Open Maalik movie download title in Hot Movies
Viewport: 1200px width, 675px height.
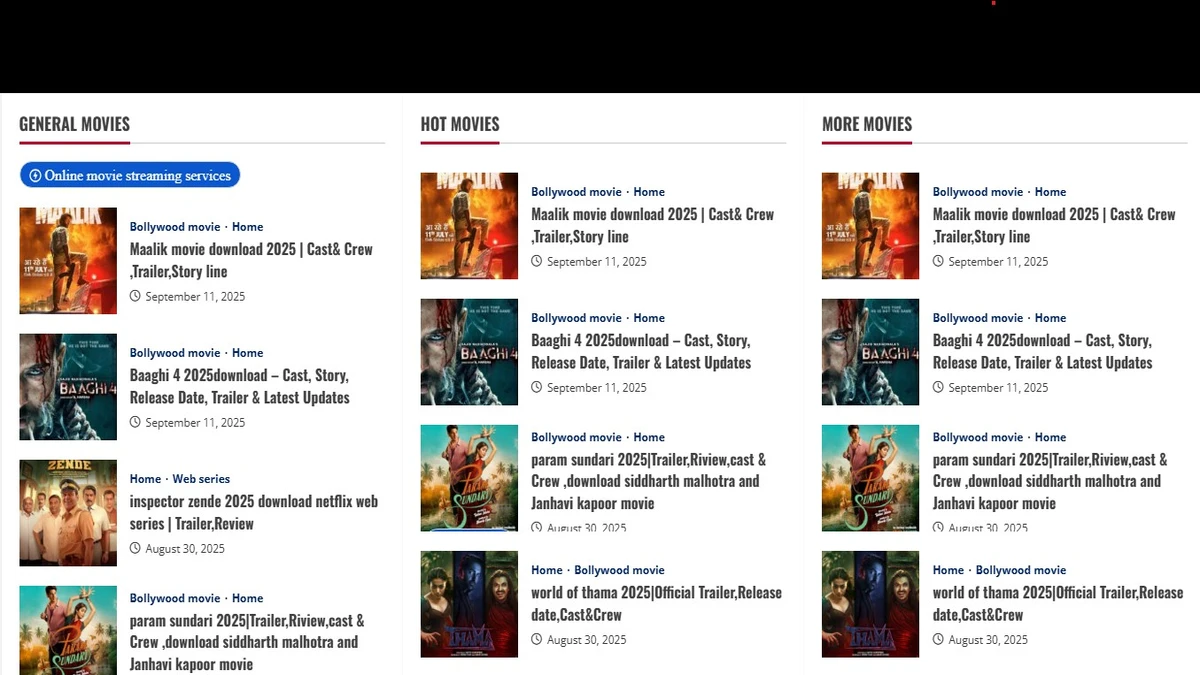(652, 225)
